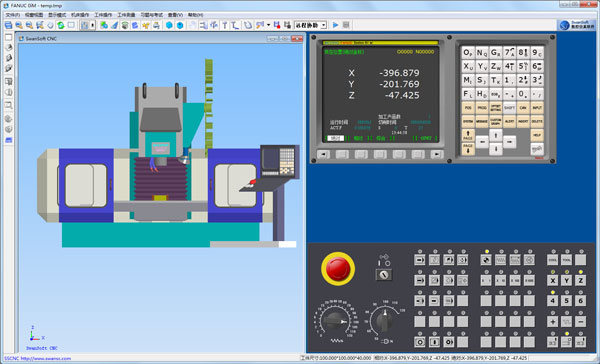Screen dimensions: 600x364
Task: Click the rapid traverse button between plus and minus
Action: pyautogui.click(x=566, y=322)
